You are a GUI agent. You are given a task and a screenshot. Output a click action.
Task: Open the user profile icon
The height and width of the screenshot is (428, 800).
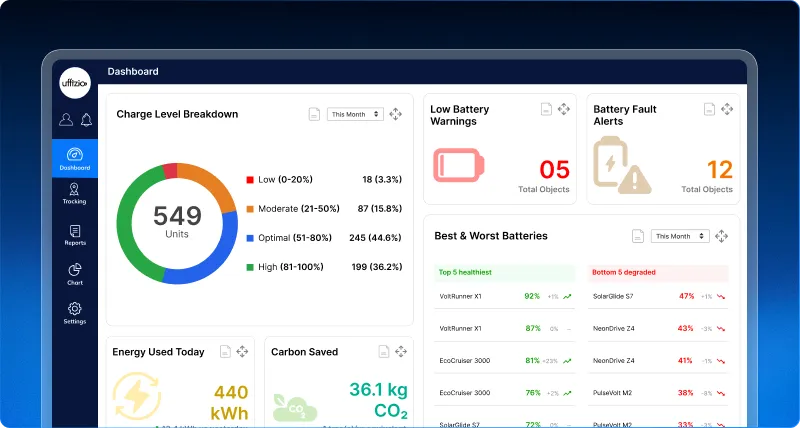[x=66, y=119]
